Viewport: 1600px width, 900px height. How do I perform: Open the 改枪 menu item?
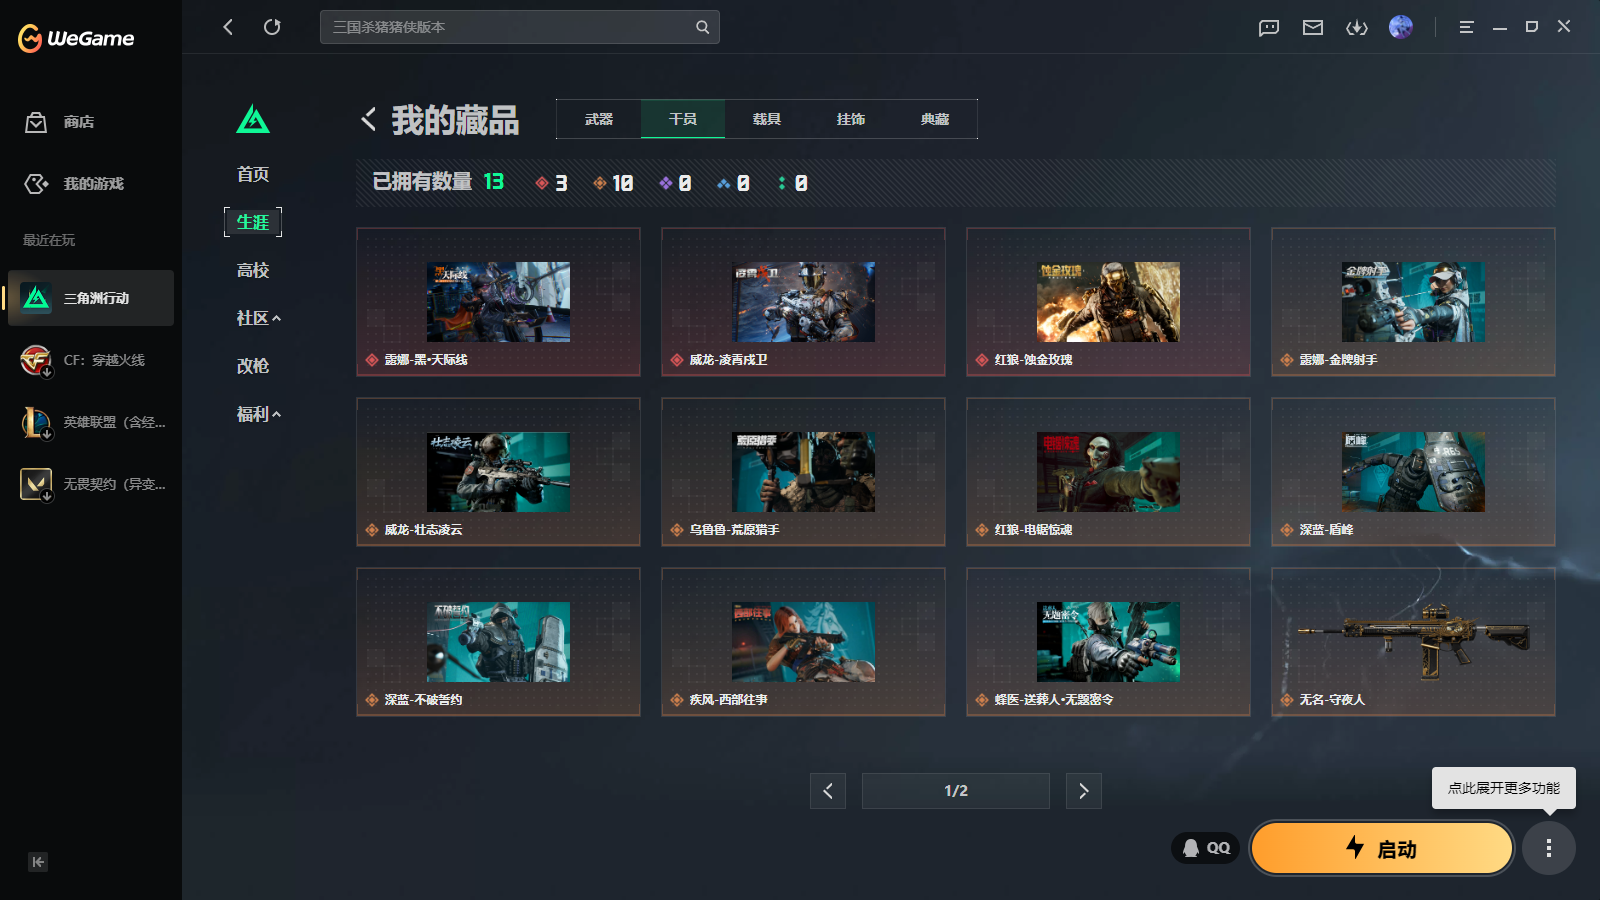click(253, 366)
